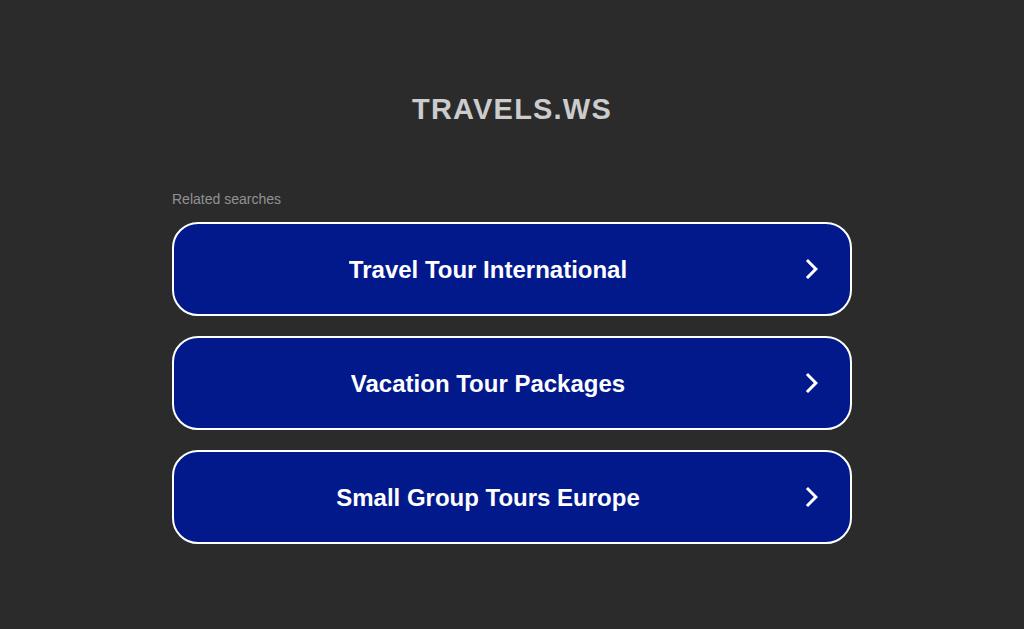Click the chevron arrow beside Small Group Tours Europe
1024x629 pixels.
811,497
